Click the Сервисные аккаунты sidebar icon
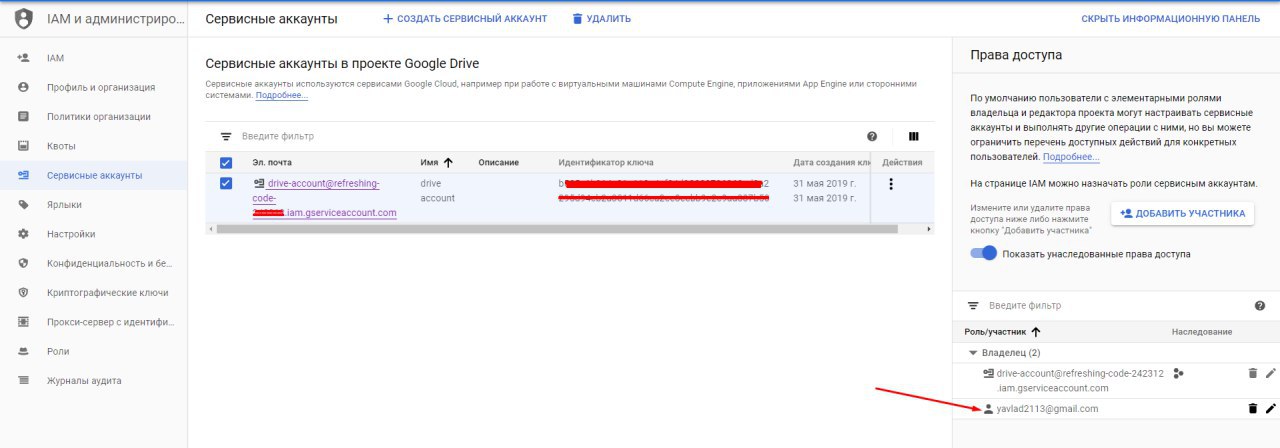The image size is (1280, 448). (23, 175)
